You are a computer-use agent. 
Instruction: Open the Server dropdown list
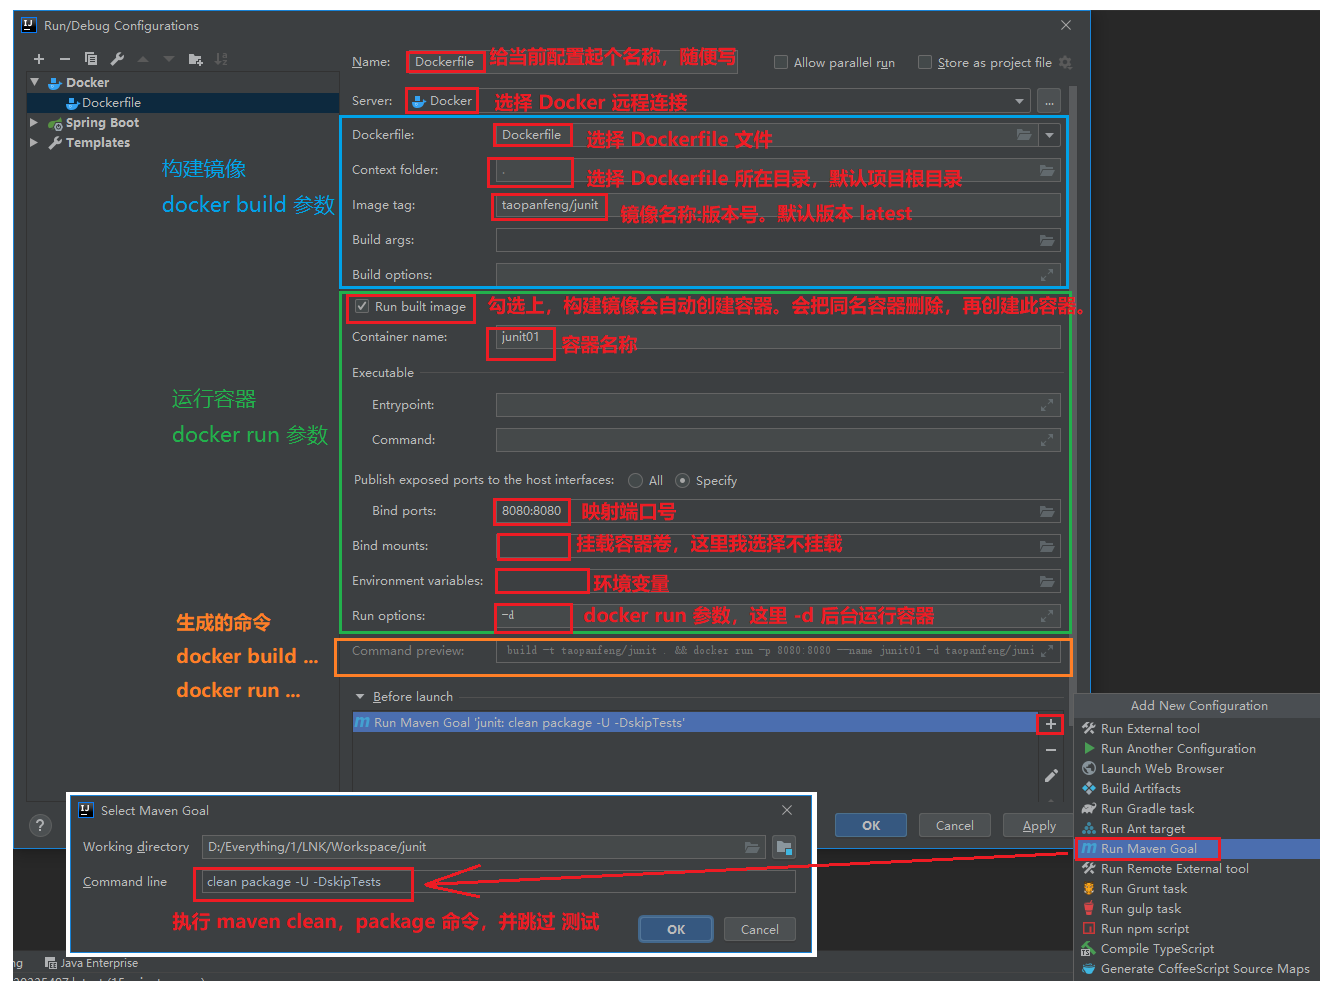(1019, 101)
